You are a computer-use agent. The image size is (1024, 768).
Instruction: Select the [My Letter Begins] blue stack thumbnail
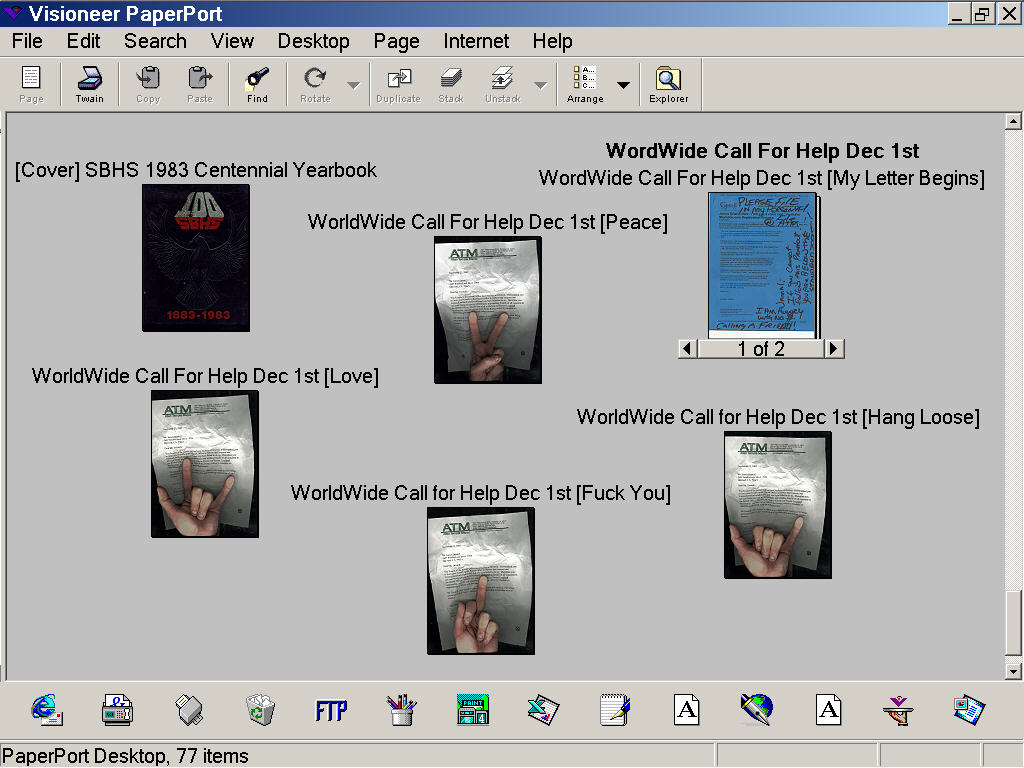click(x=763, y=265)
